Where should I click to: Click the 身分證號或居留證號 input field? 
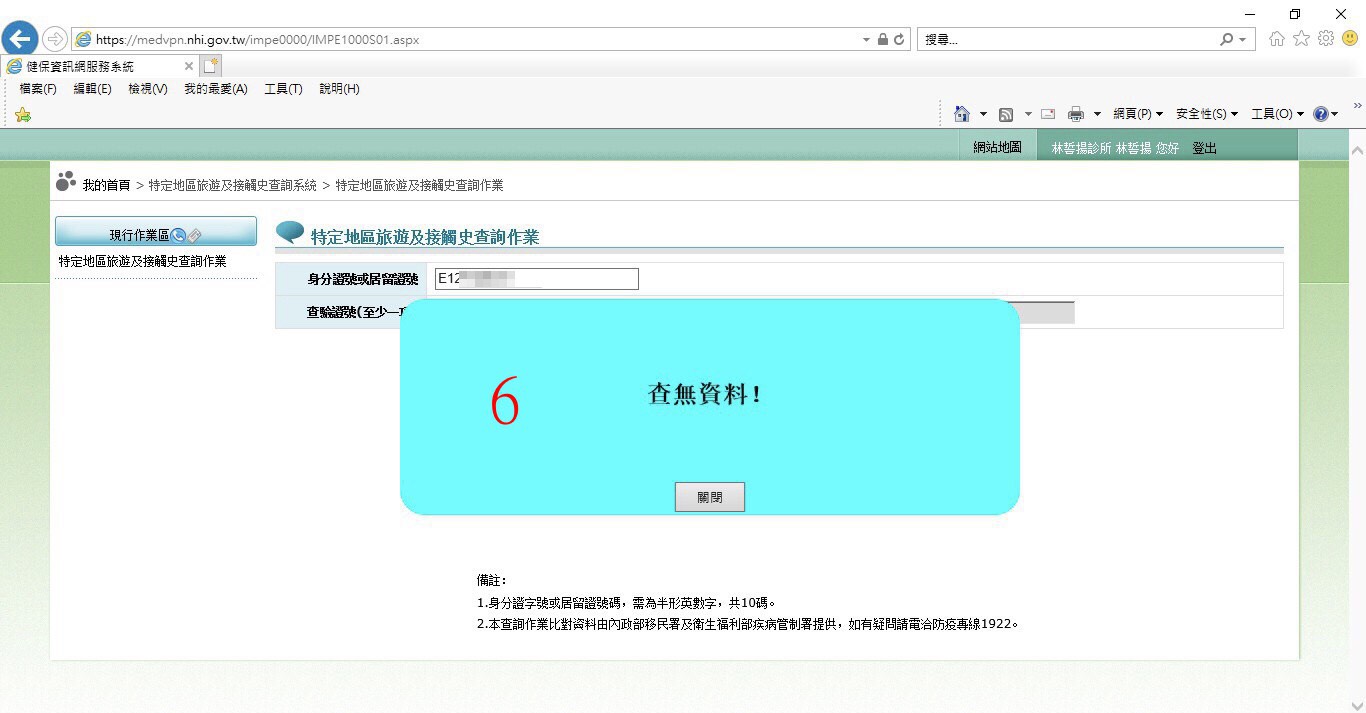click(x=537, y=279)
